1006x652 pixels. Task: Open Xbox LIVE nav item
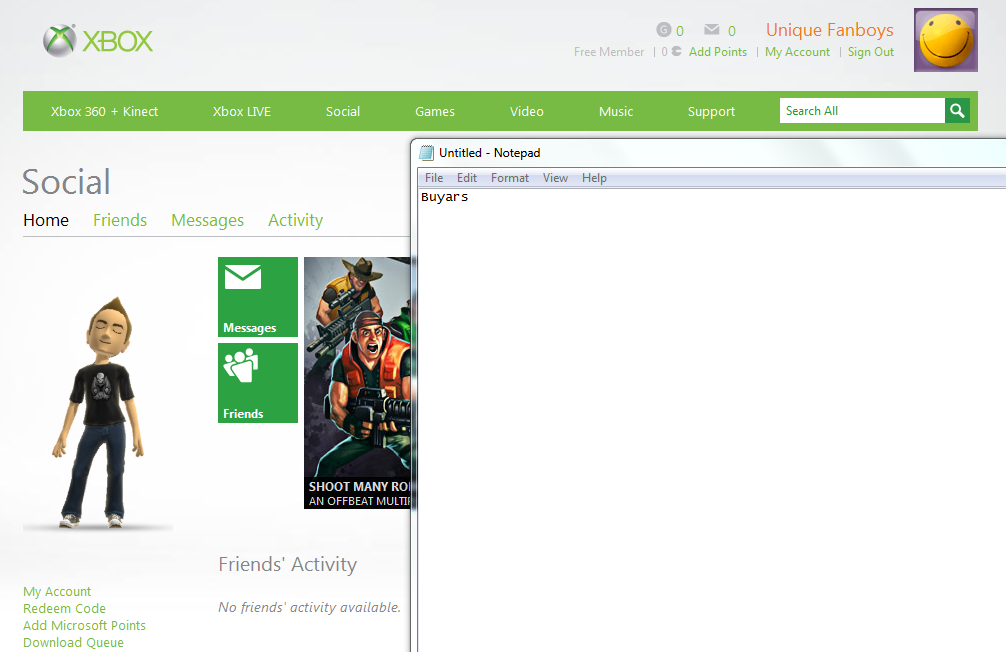(x=242, y=112)
